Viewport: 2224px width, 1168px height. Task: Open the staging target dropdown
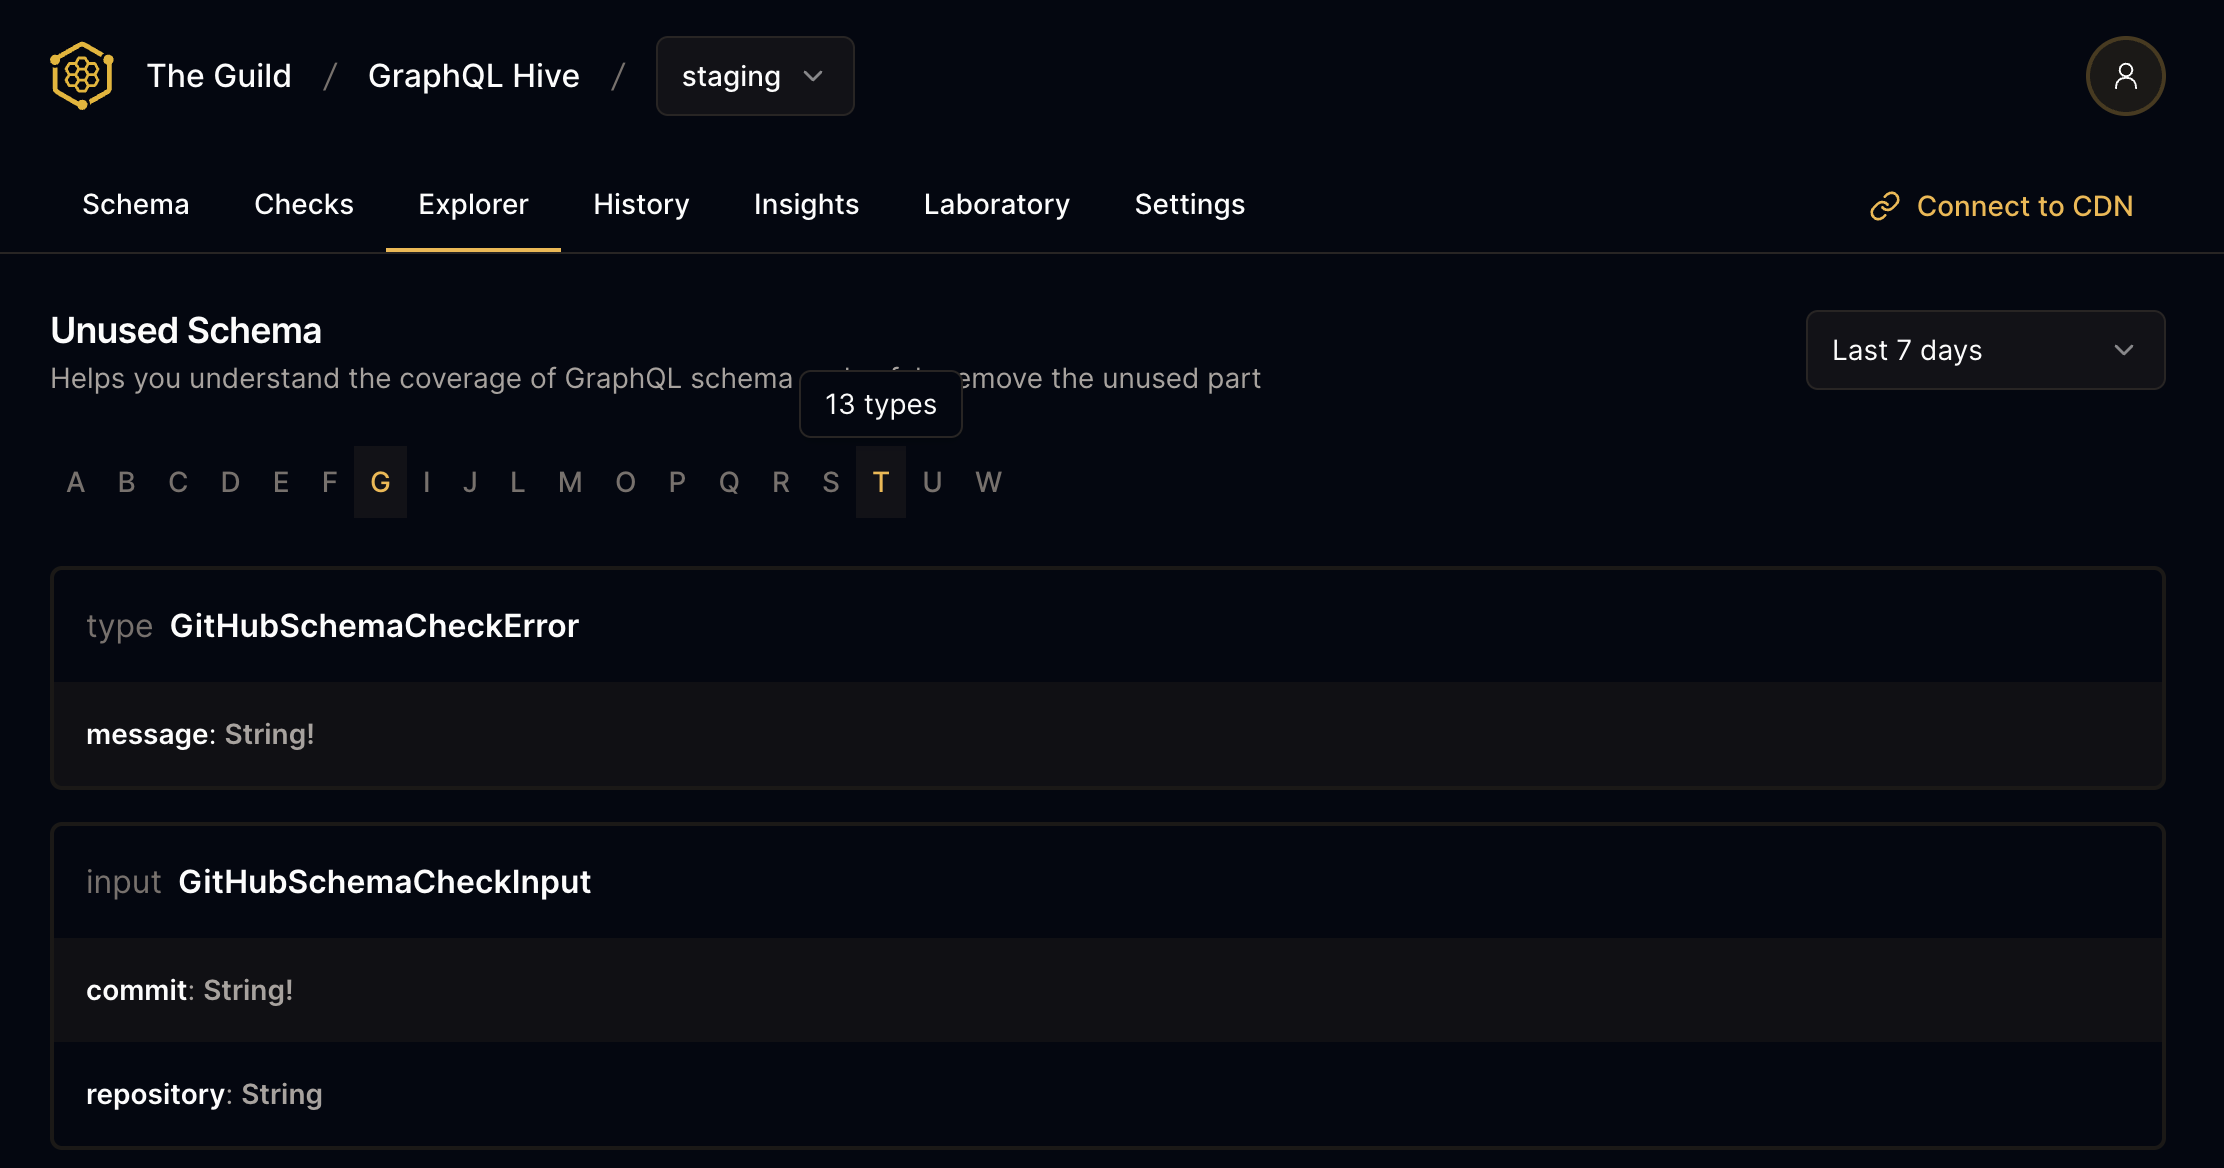point(755,76)
